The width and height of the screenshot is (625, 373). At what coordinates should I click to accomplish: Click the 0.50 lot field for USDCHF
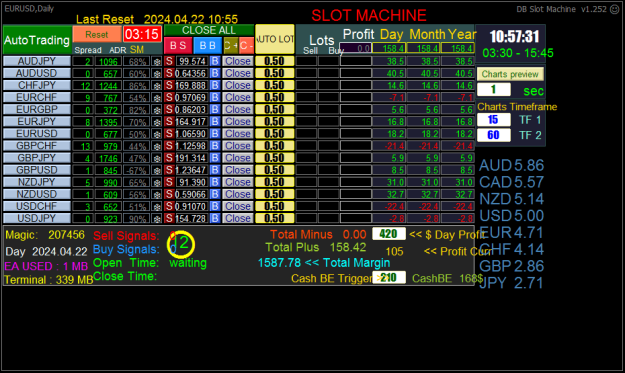pyautogui.click(x=275, y=206)
